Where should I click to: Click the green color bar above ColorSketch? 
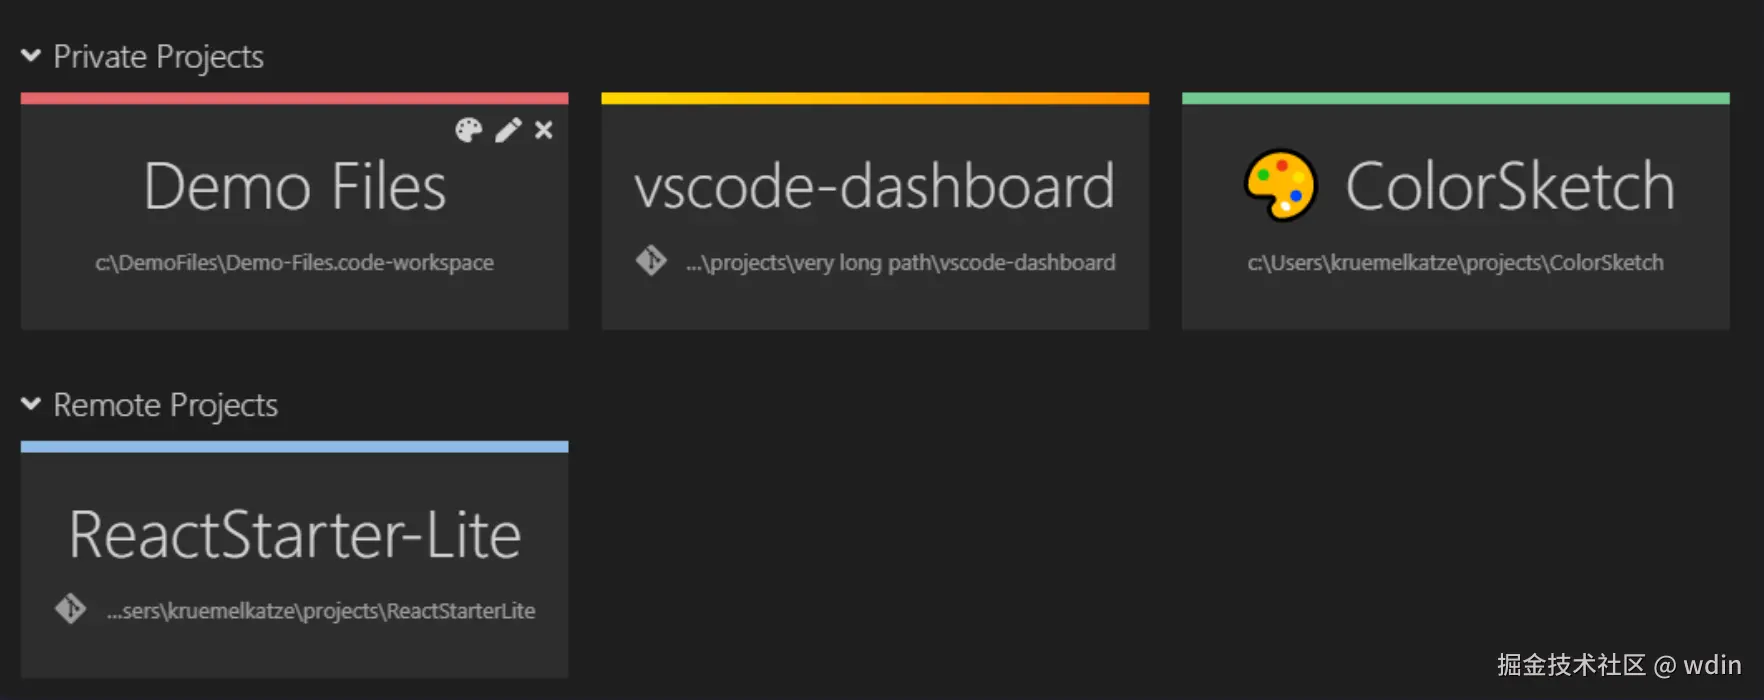coord(1455,98)
